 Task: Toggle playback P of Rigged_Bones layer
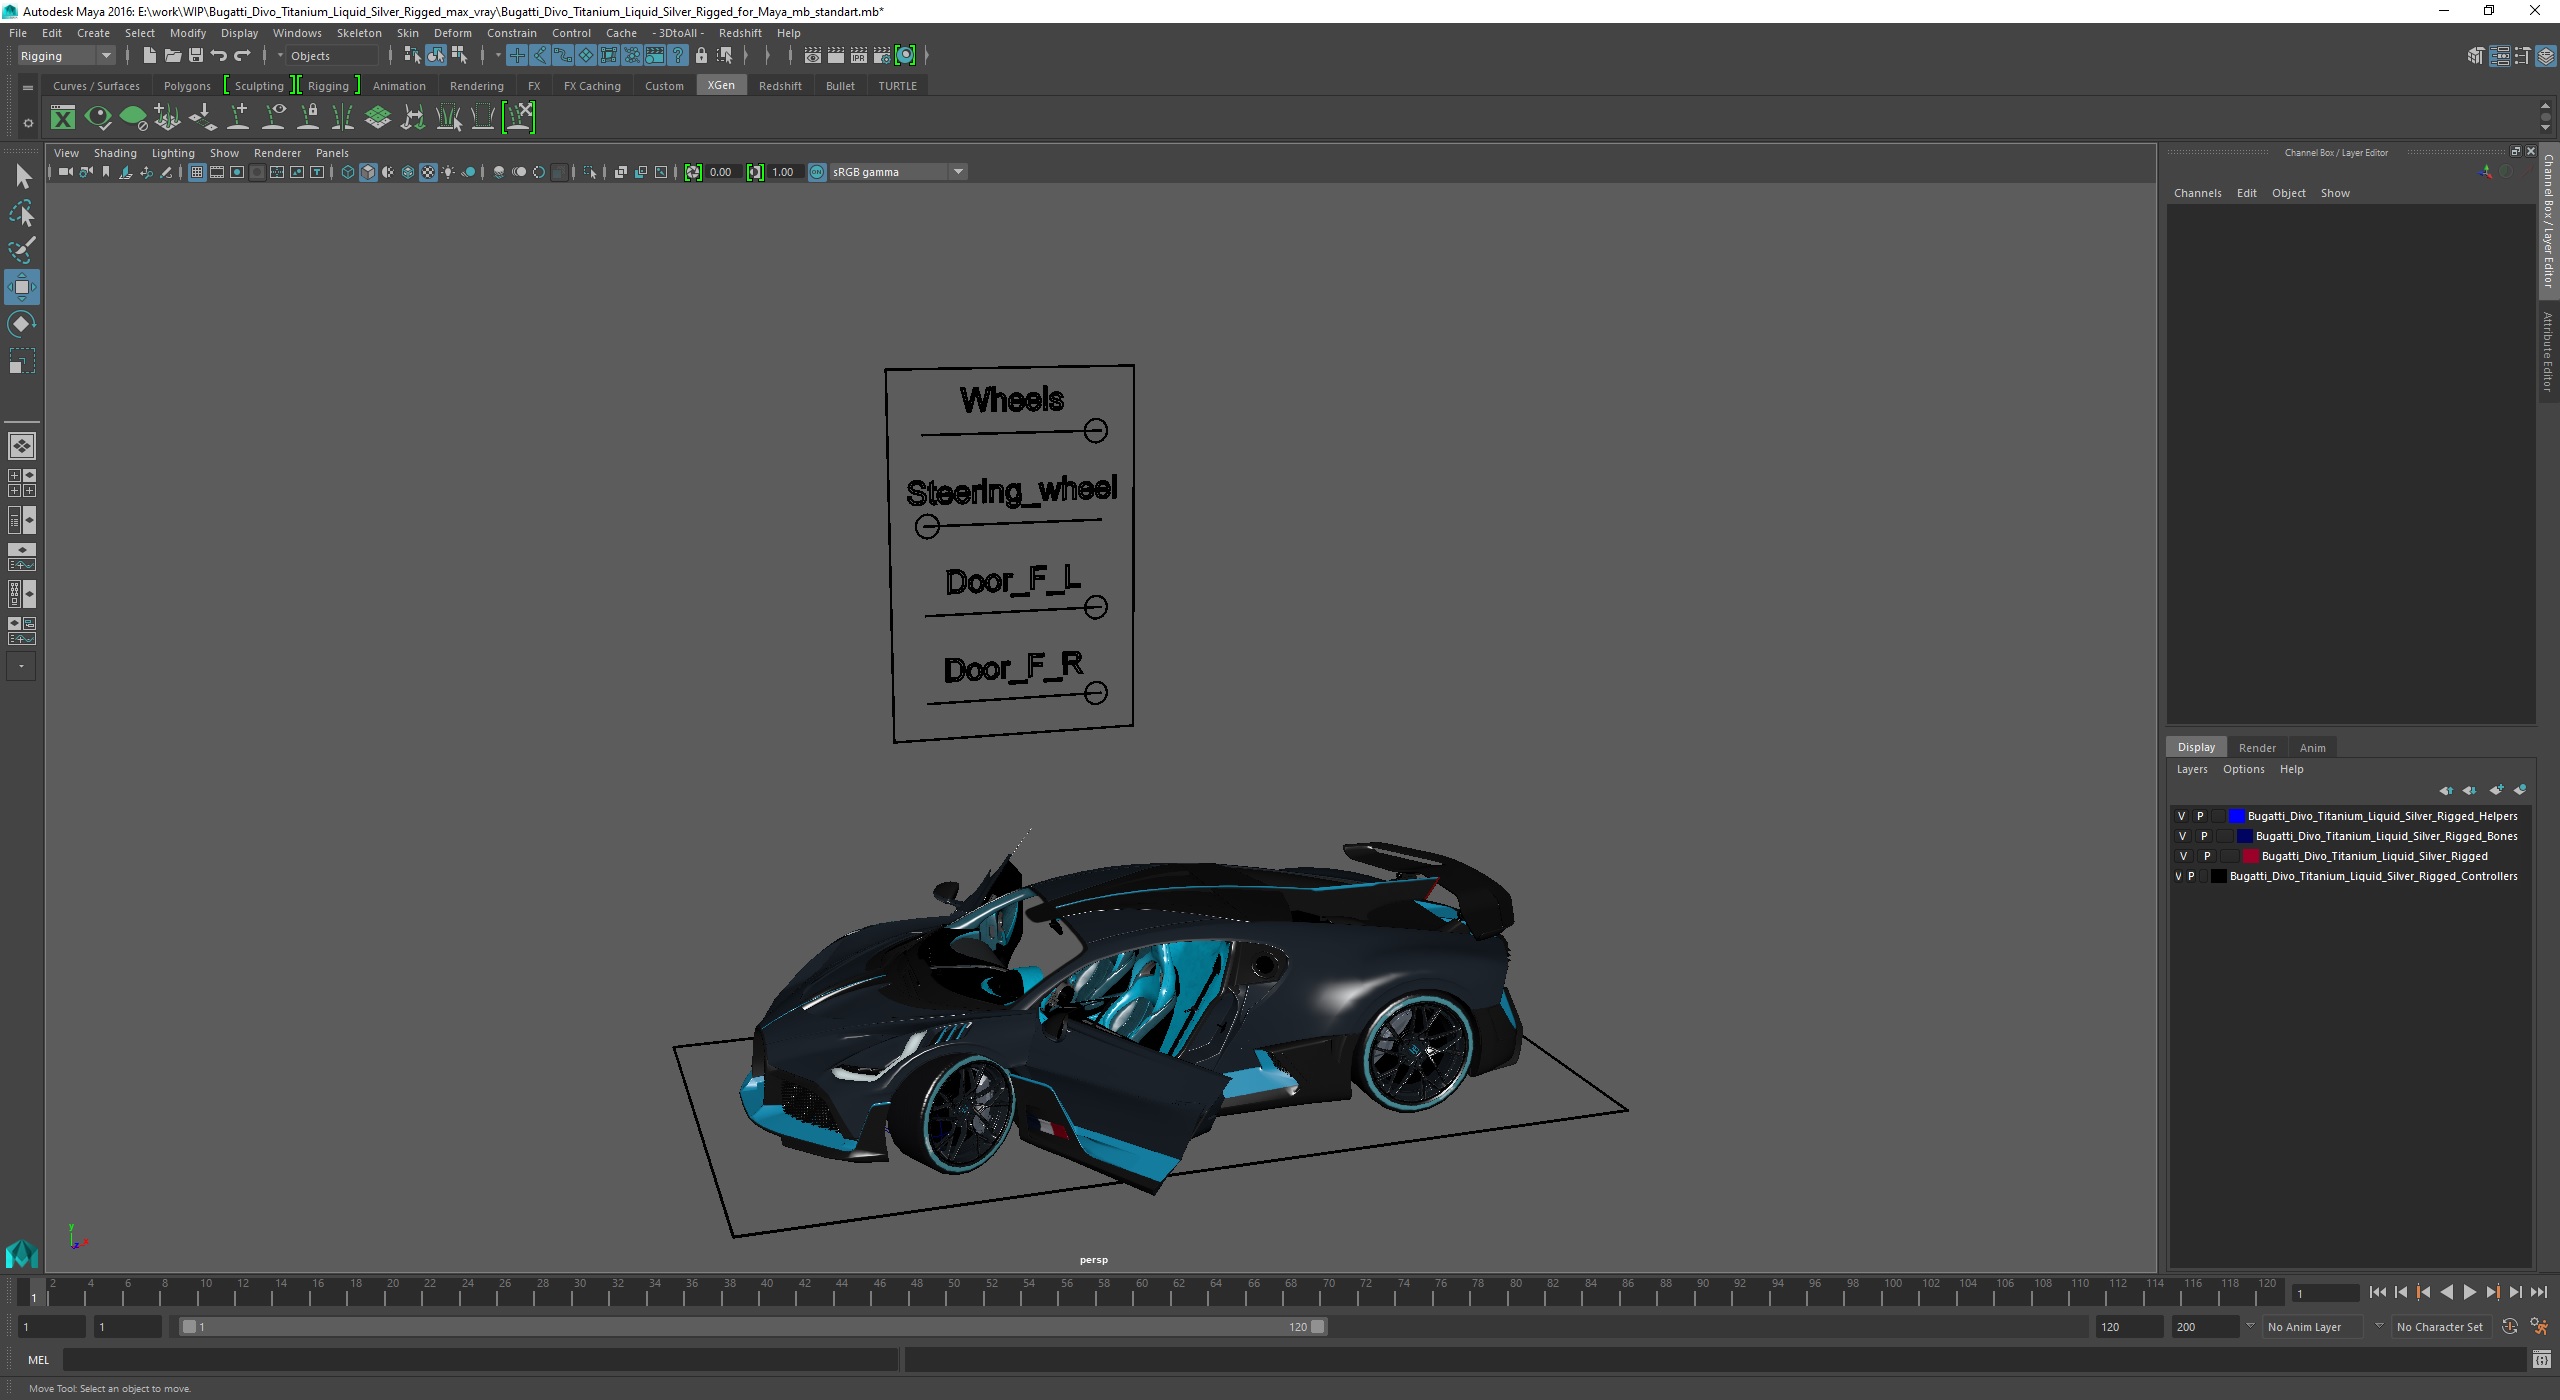coord(2203,836)
